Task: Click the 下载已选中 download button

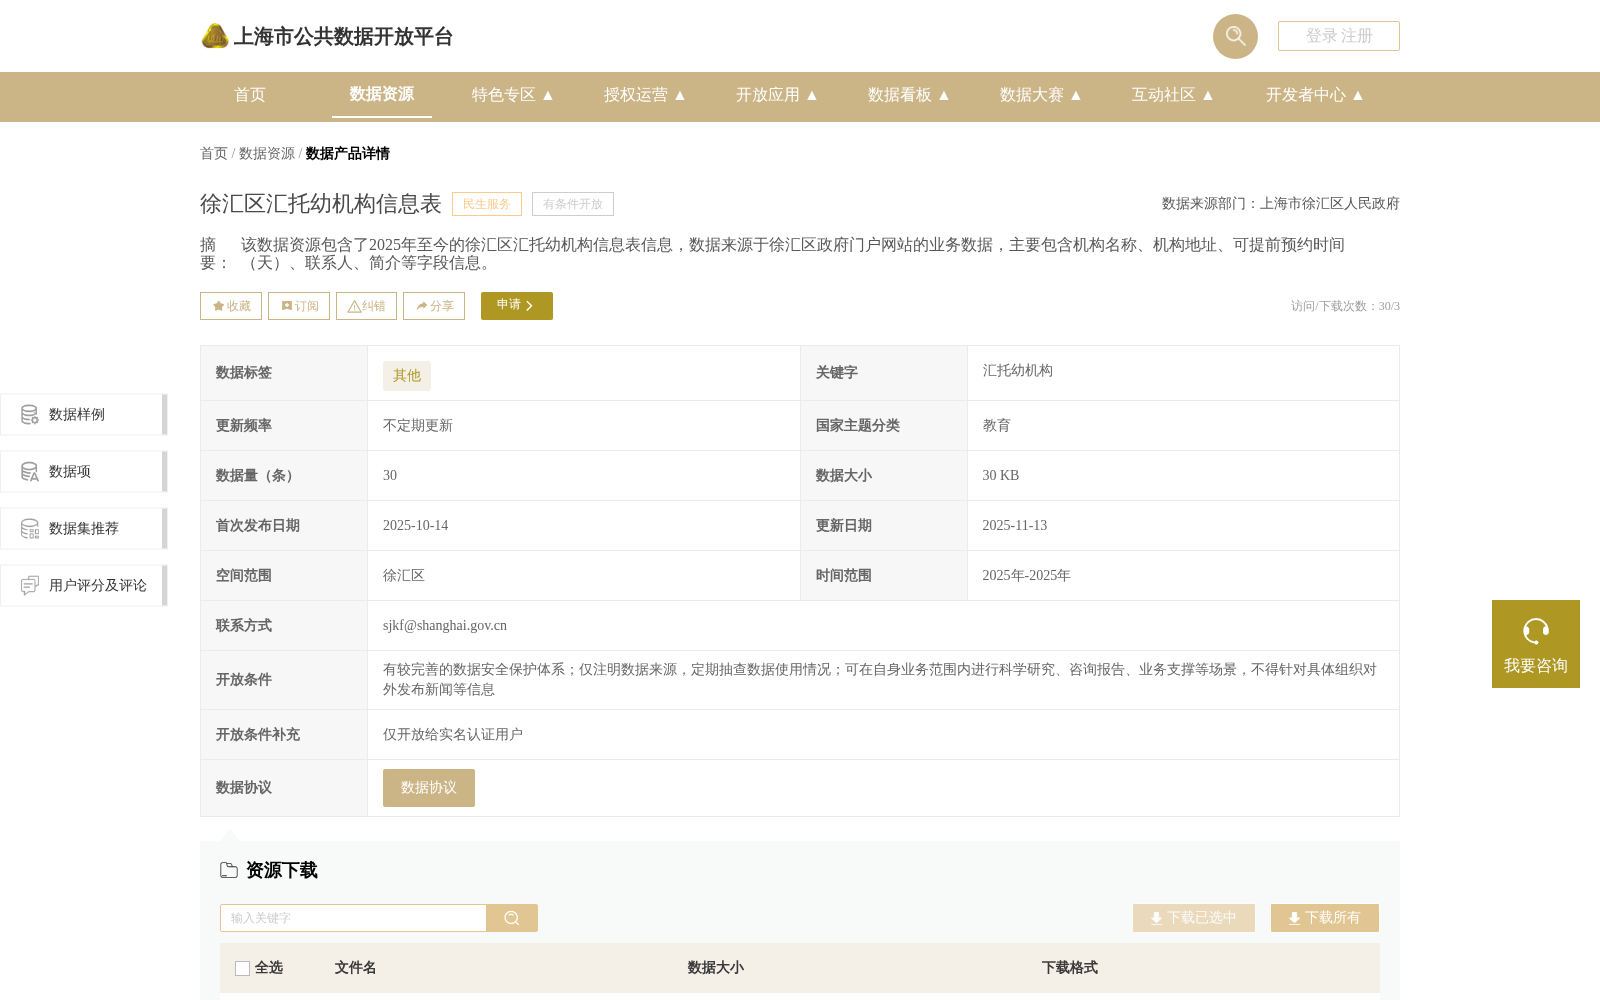Action: tap(1194, 918)
